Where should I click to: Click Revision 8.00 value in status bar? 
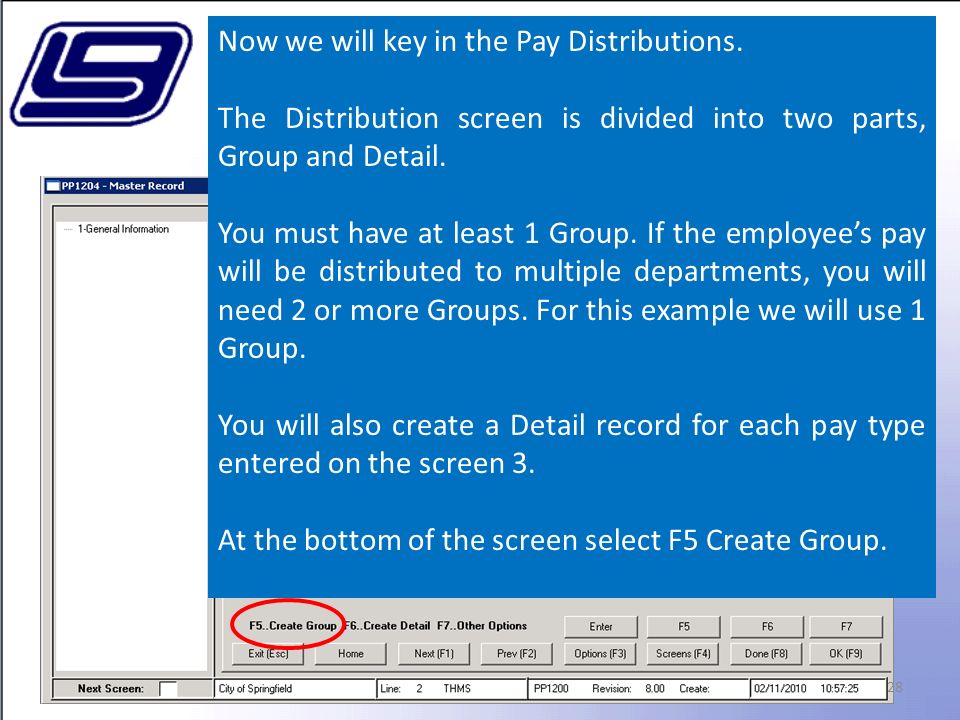point(654,688)
